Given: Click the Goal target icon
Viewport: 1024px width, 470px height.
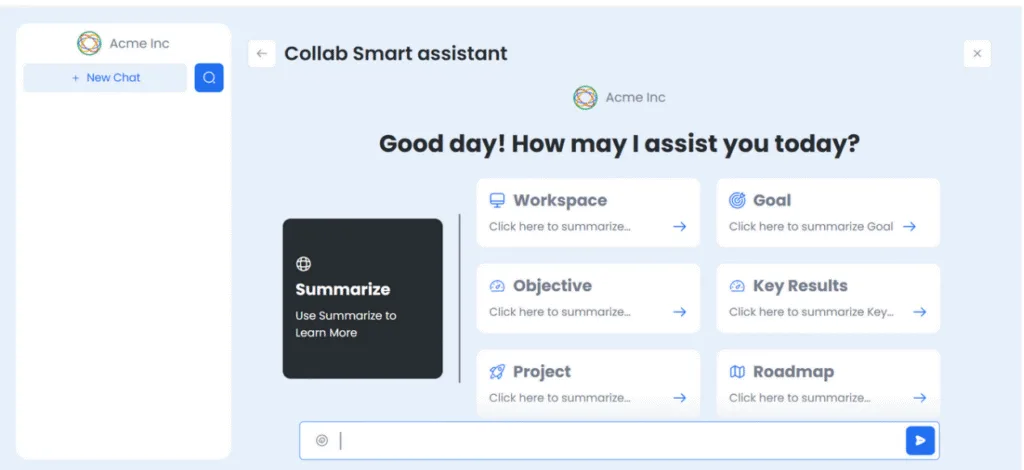Looking at the screenshot, I should tap(737, 200).
